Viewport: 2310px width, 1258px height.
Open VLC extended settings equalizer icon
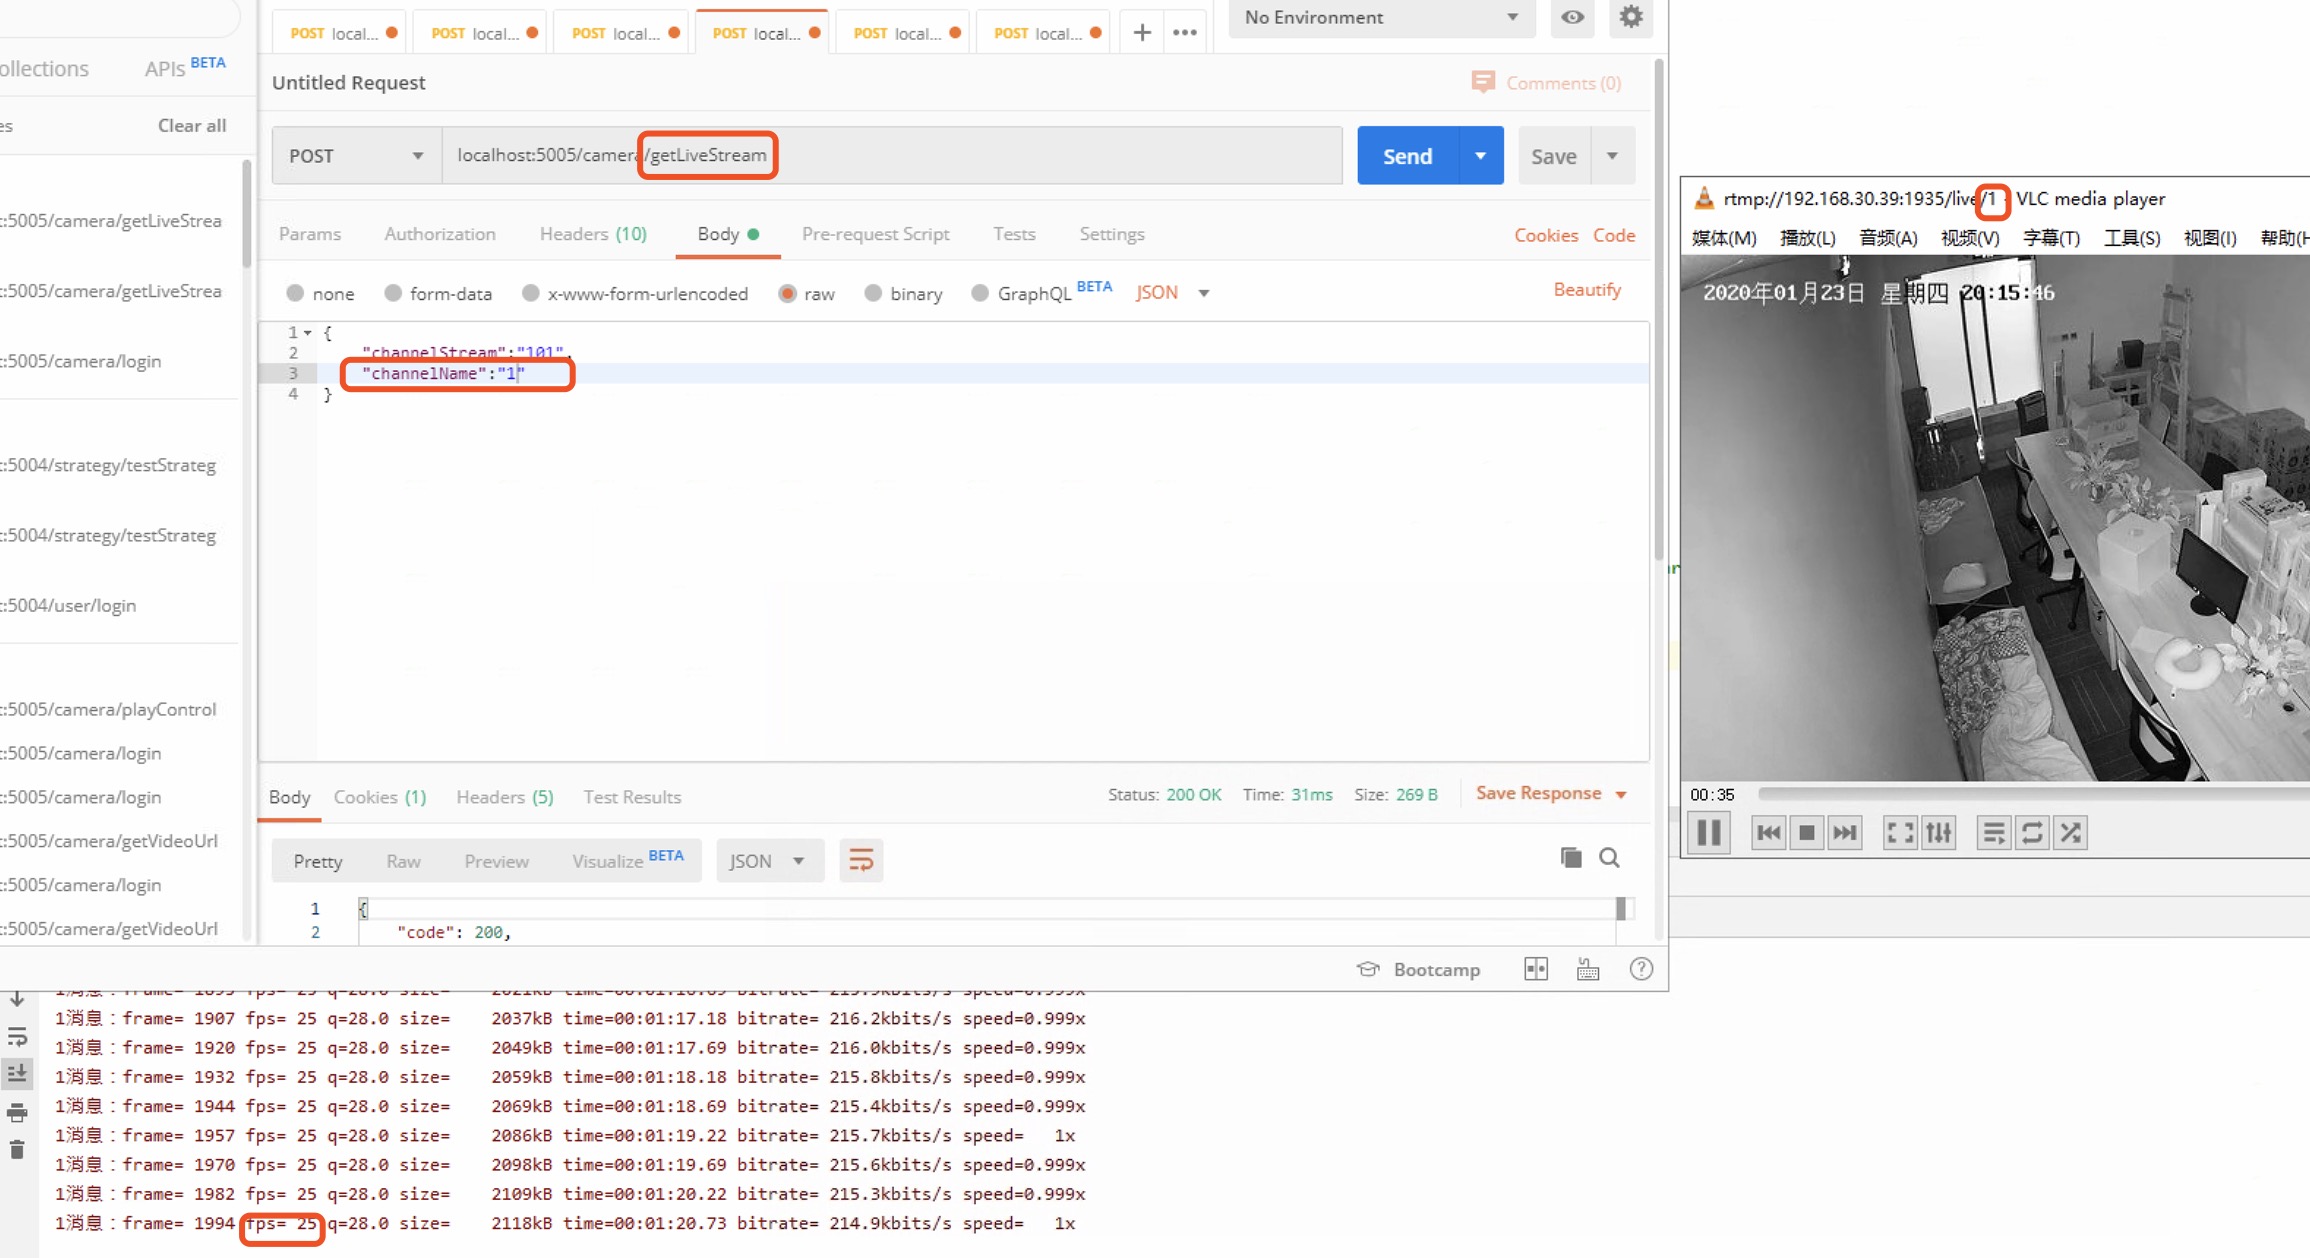tap(1938, 832)
